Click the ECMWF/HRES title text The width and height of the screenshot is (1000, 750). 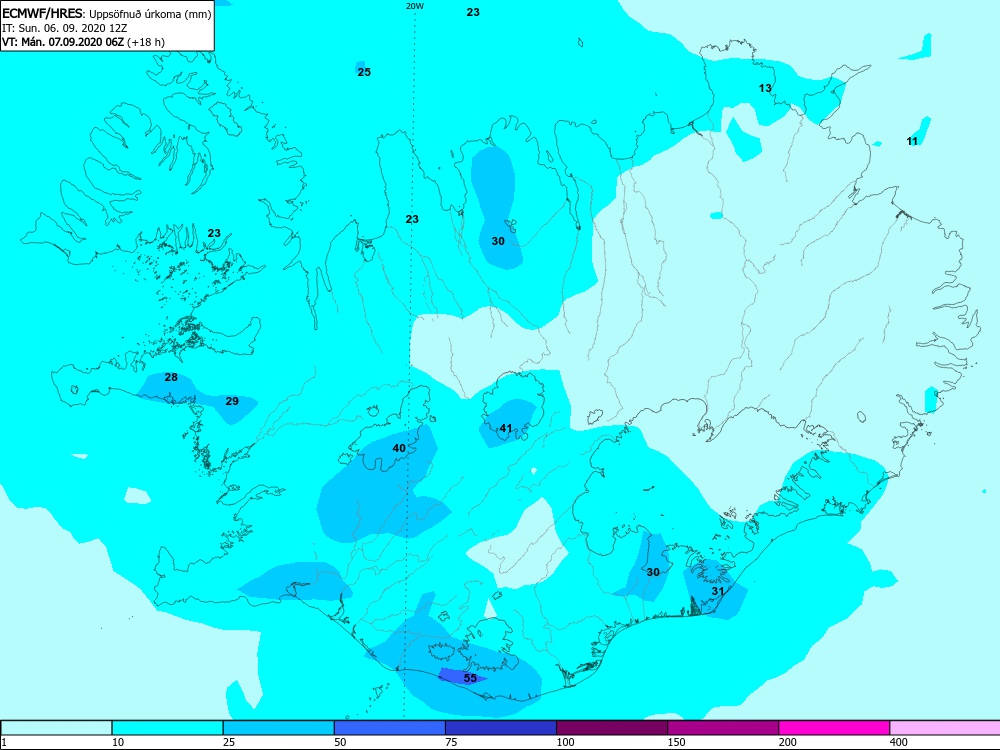point(42,13)
